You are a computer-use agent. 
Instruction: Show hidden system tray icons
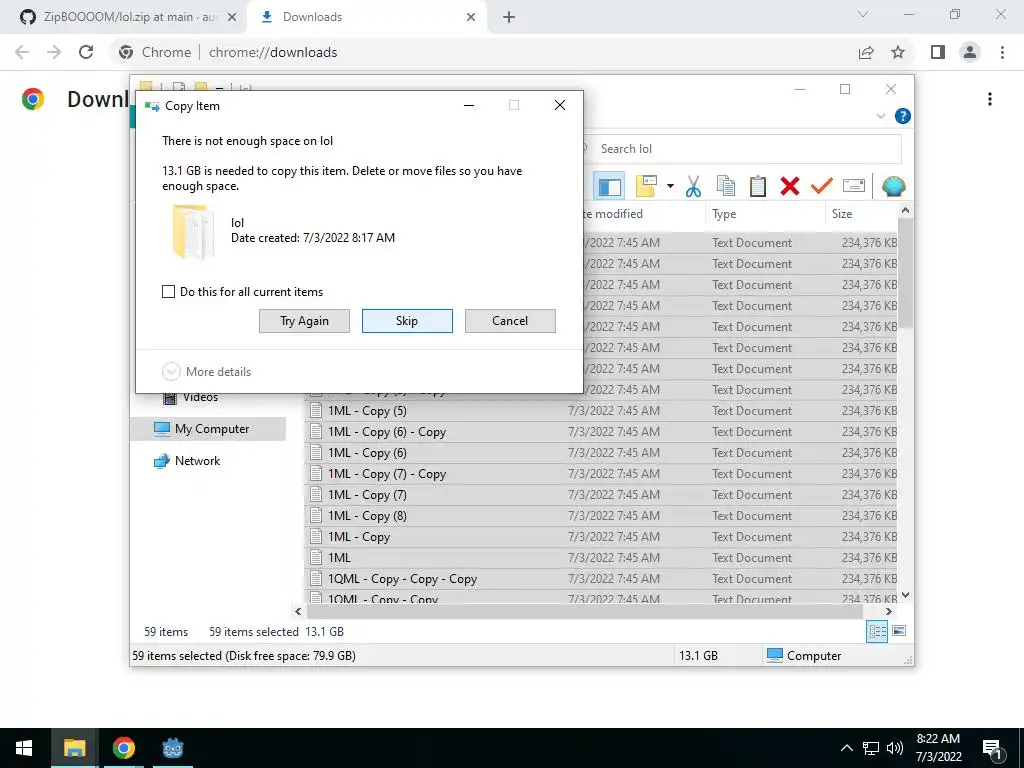846,748
